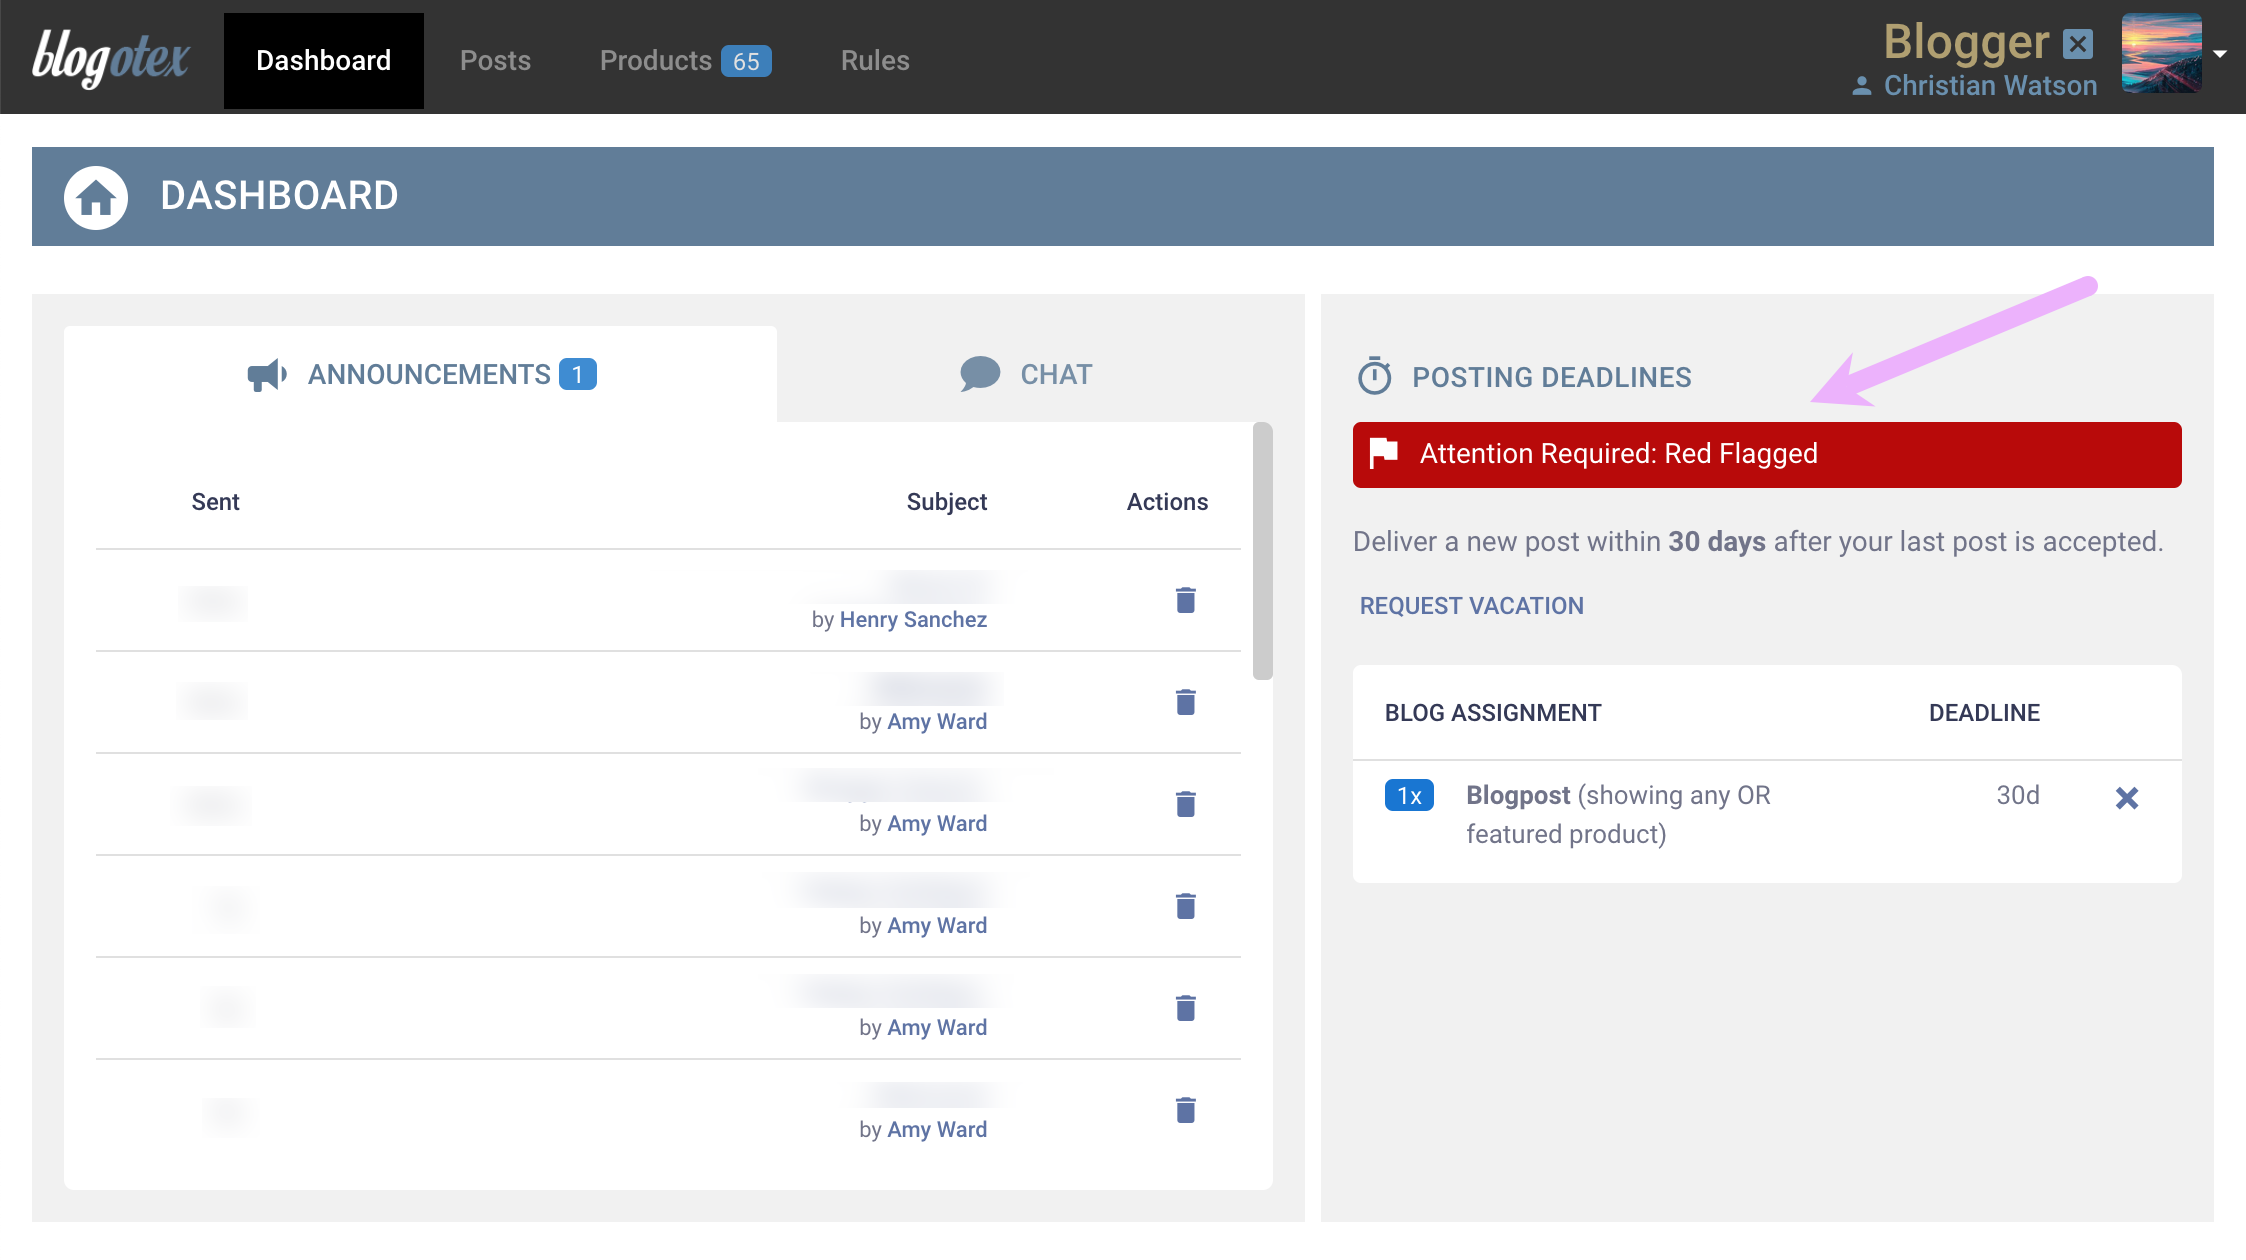Click the megaphone Announcements icon
2246x1260 pixels.
click(265, 374)
